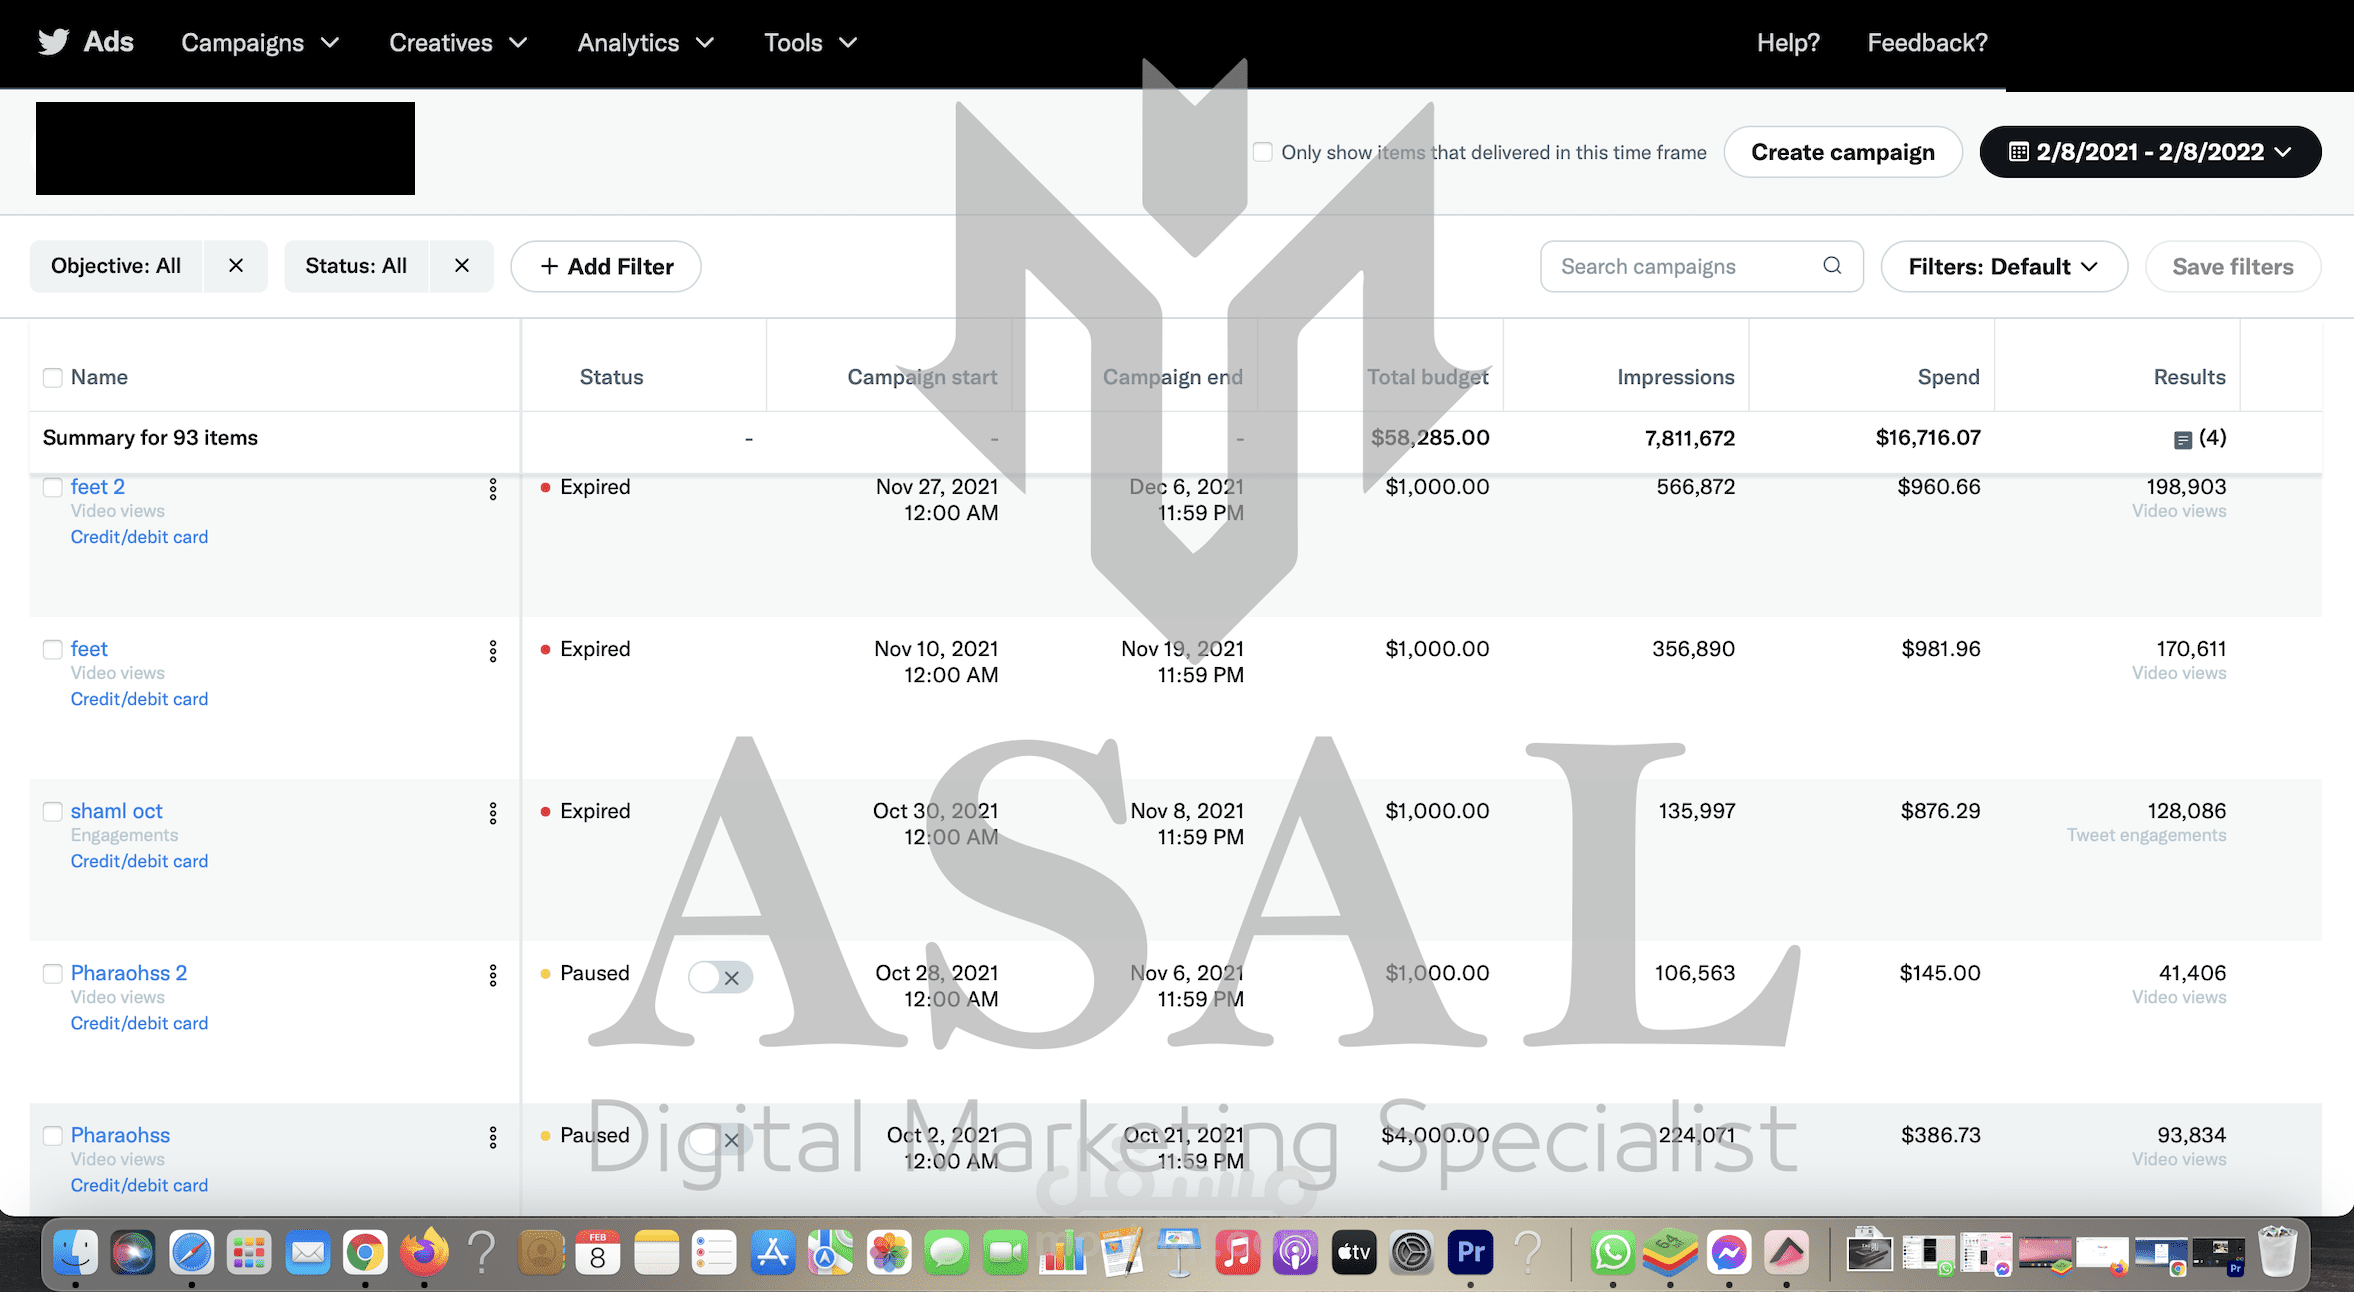Open three-dot menu for feet 2 campaign
Image resolution: width=2354 pixels, height=1292 pixels.
(x=493, y=489)
